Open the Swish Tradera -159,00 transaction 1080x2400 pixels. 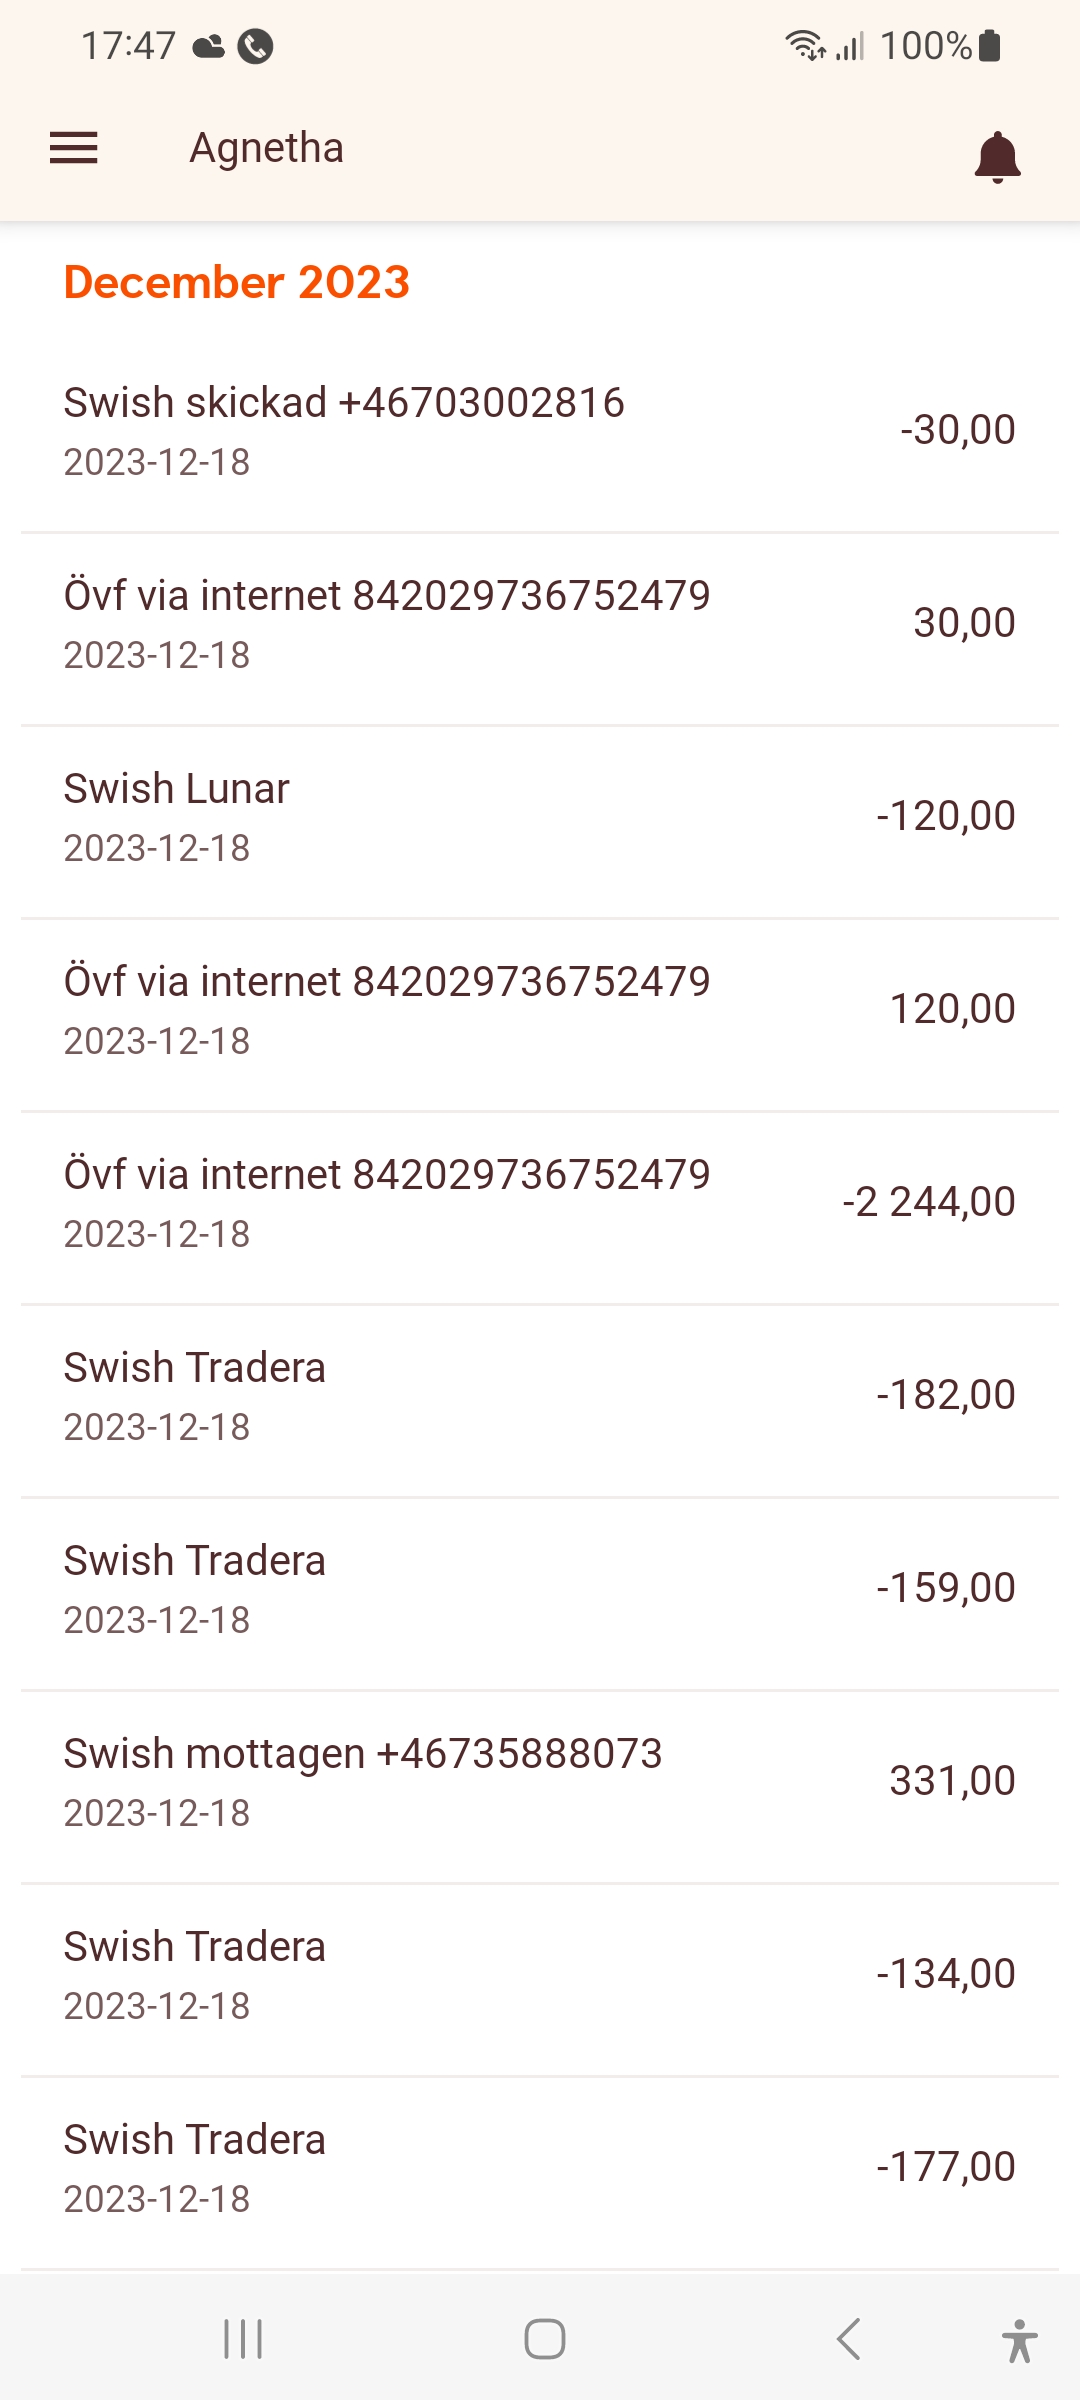point(540,1589)
